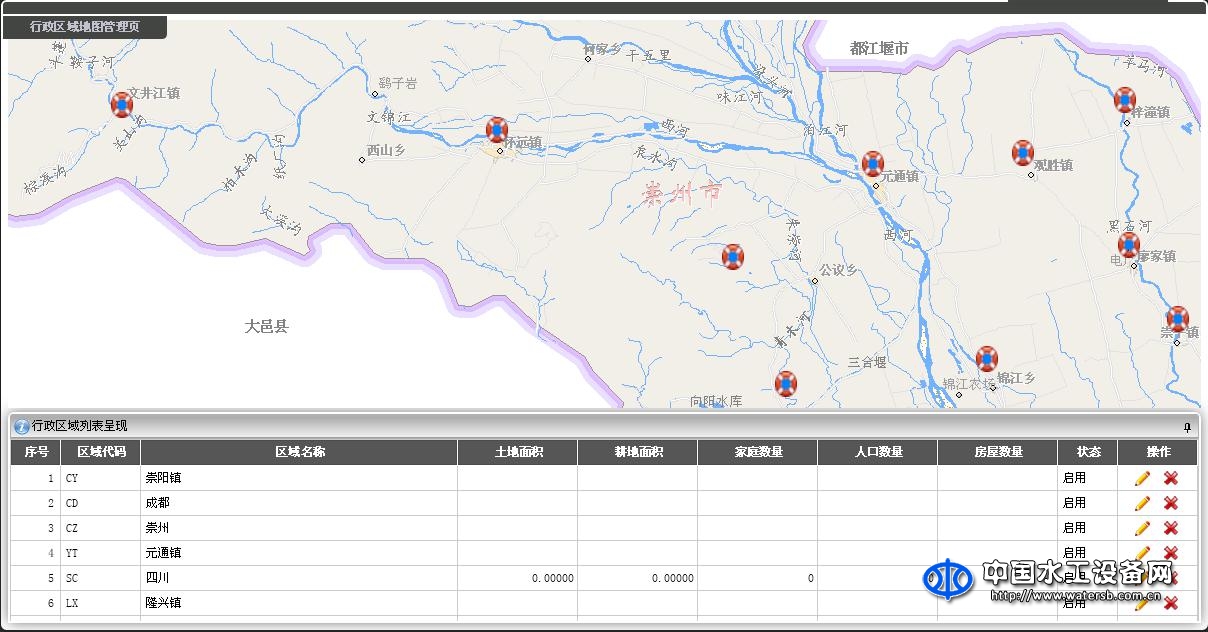This screenshot has width=1208, height=632.
Task: Switch to the 行政区域地图管理页 tab
Action: click(x=85, y=27)
